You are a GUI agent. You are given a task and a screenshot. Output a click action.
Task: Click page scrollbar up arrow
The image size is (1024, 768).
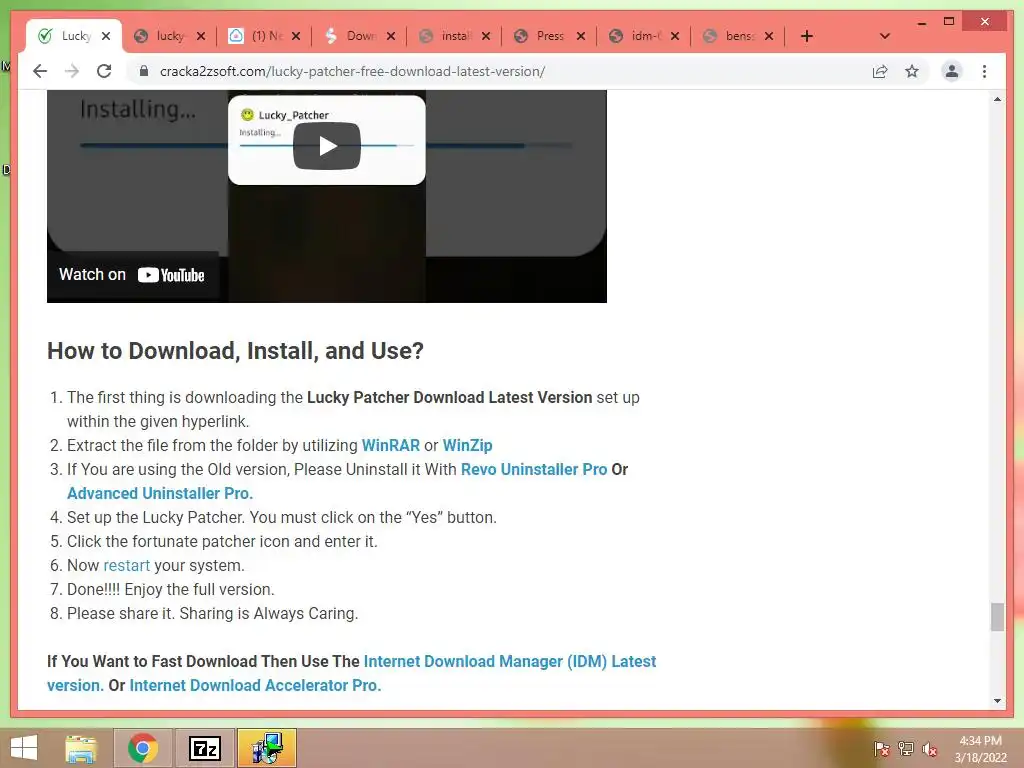coord(997,99)
